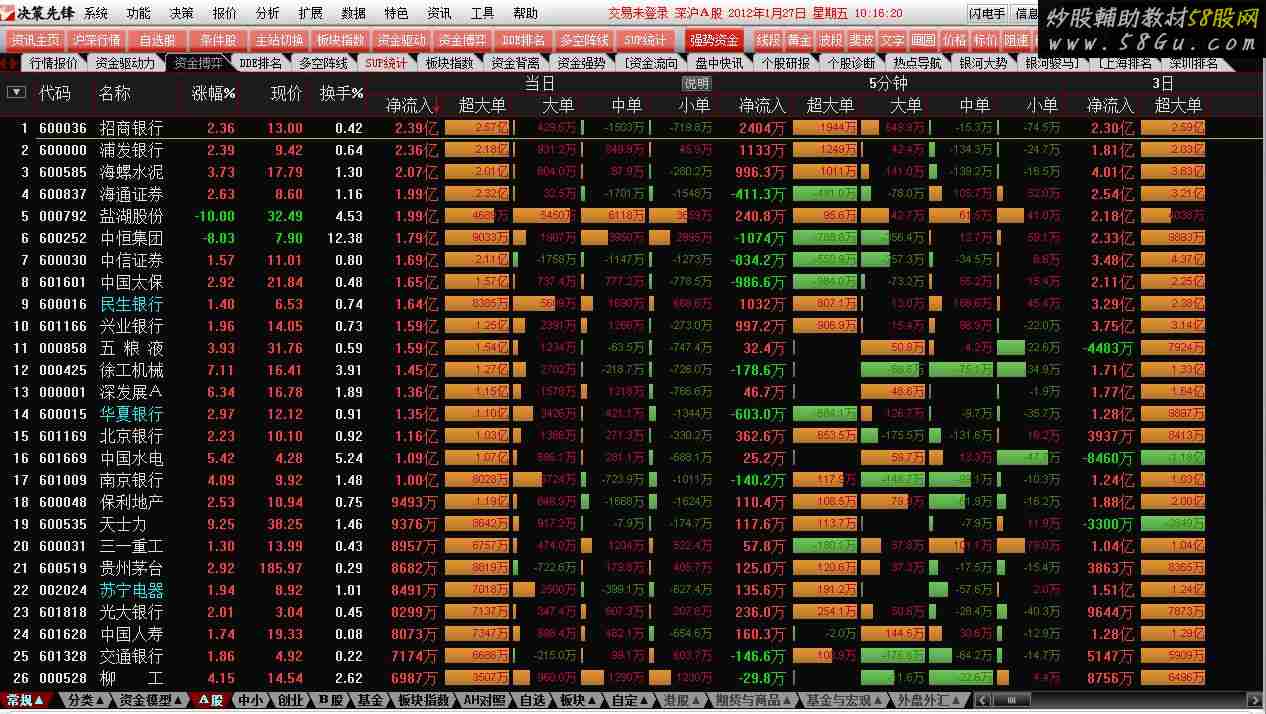Click the red sort arrow beside 当日 净流入
This screenshot has height=714, width=1266.
tap(437, 105)
